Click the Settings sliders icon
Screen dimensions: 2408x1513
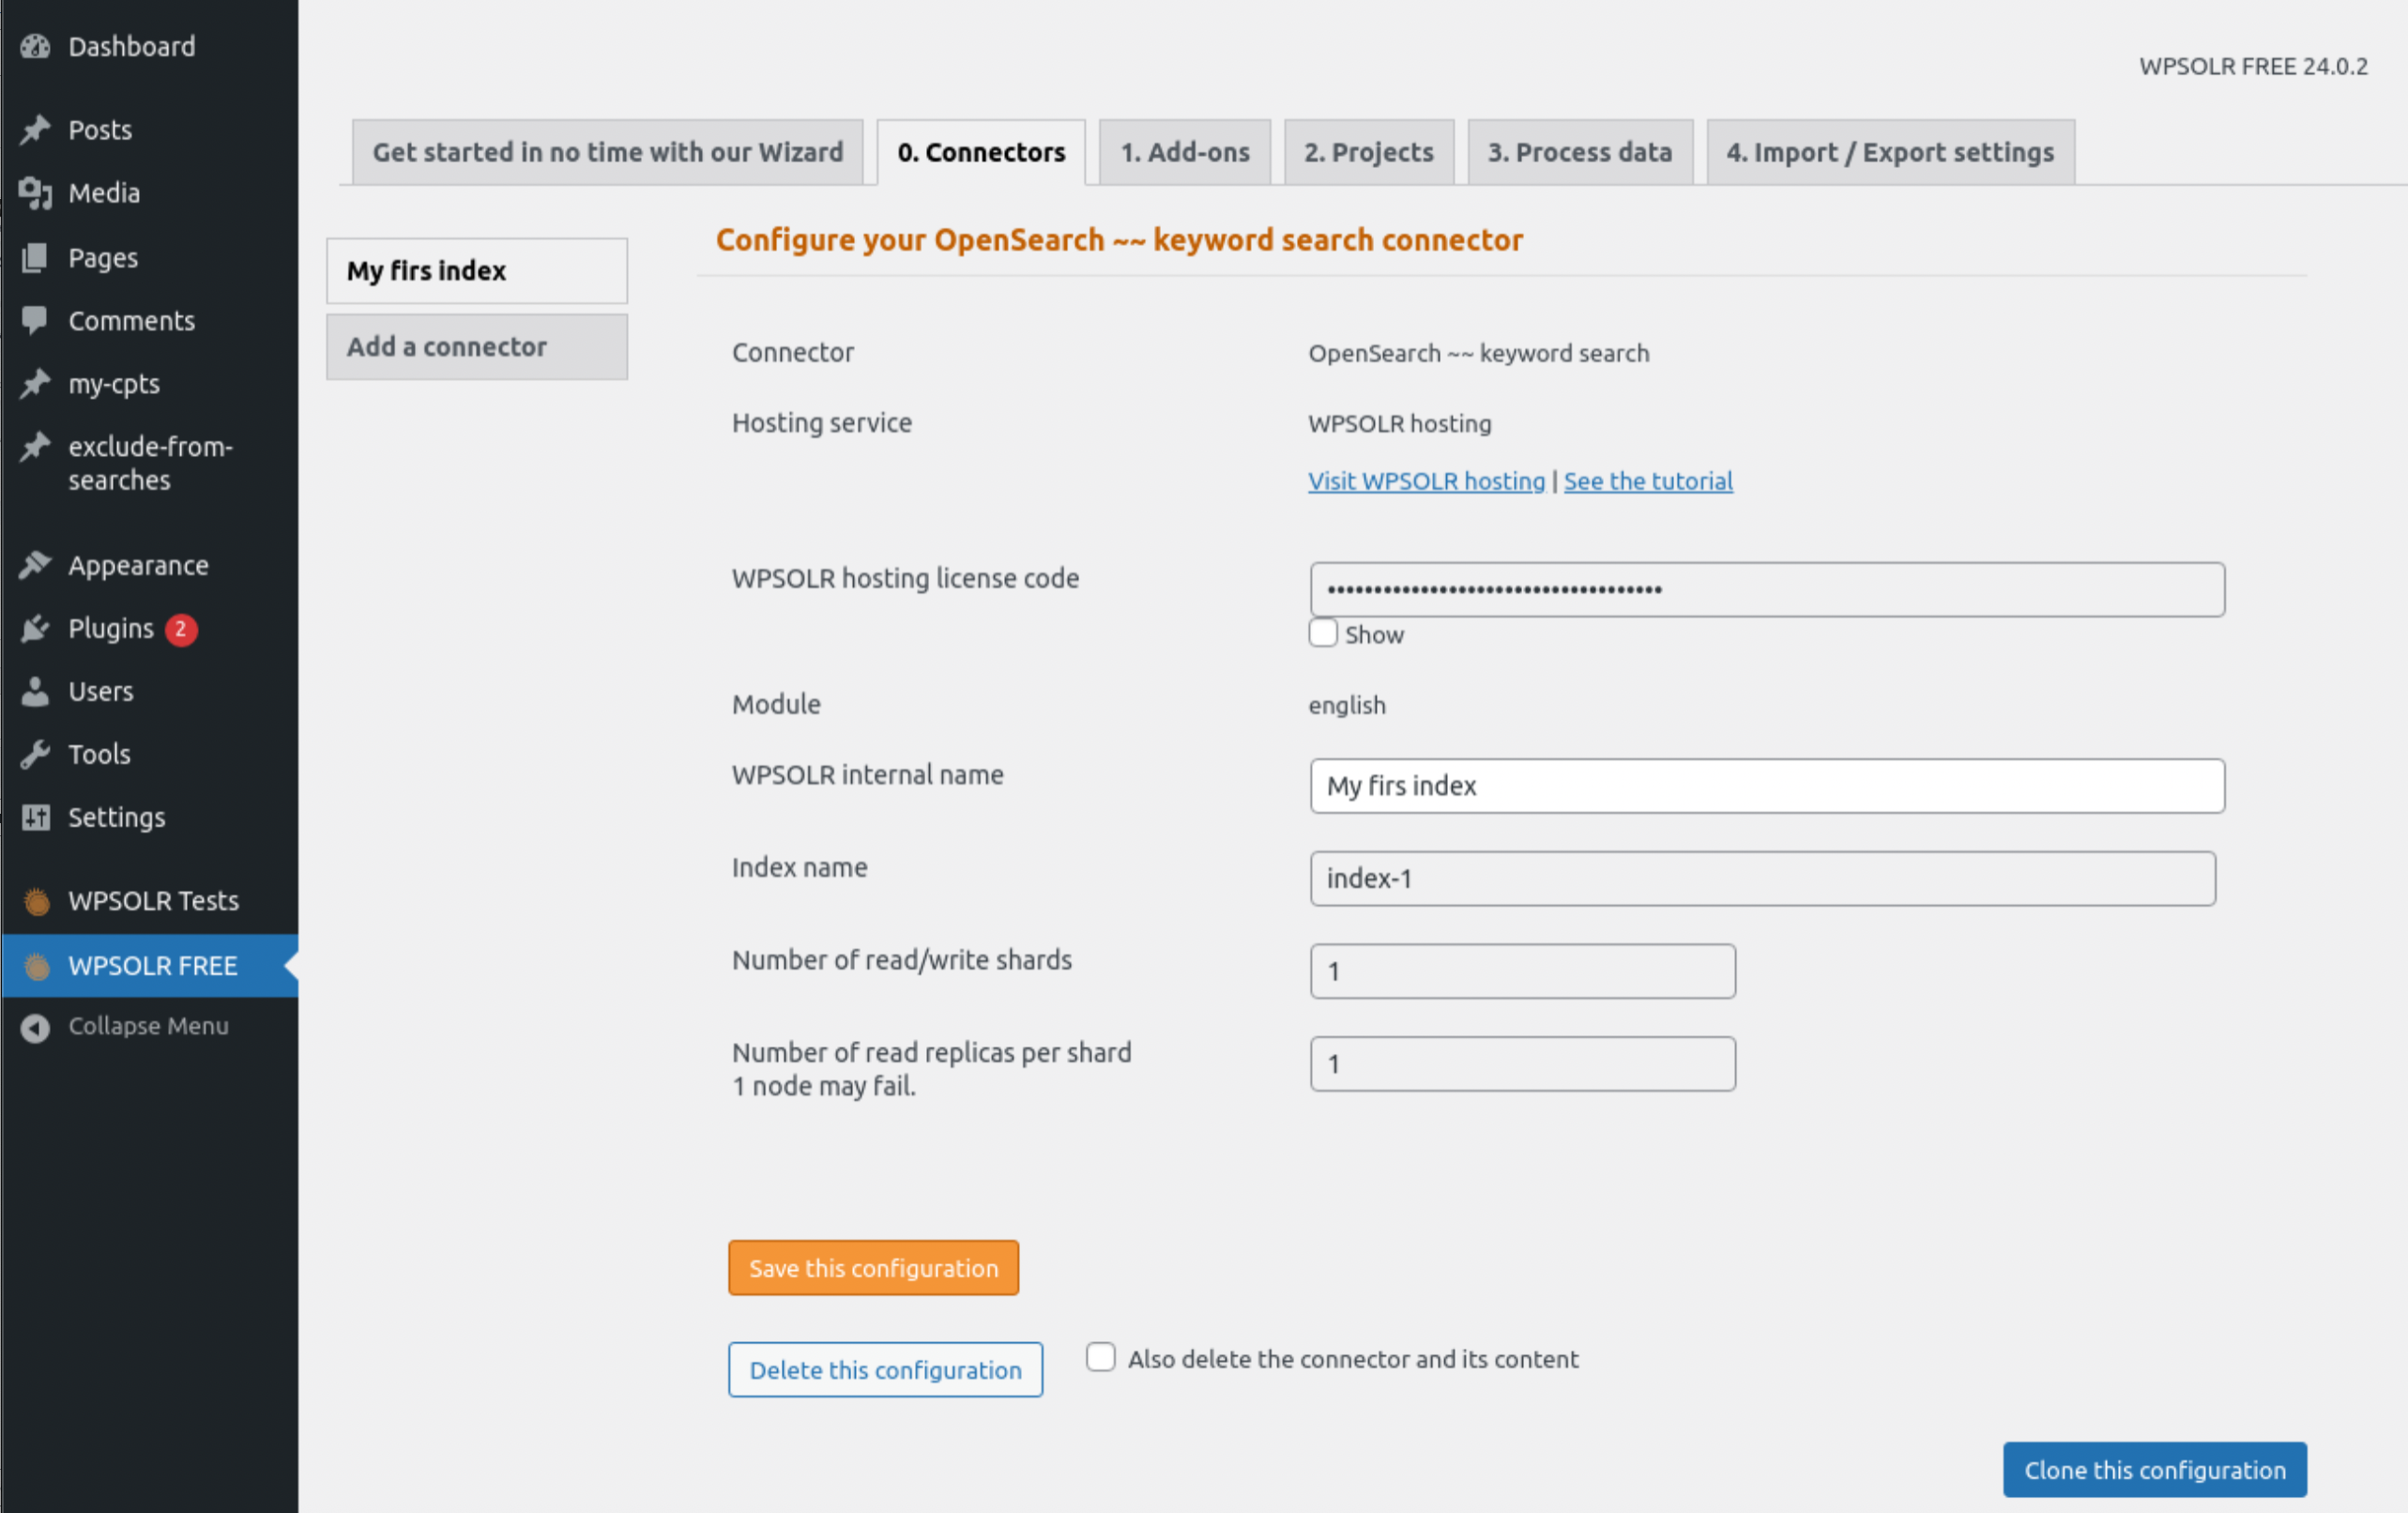35,817
